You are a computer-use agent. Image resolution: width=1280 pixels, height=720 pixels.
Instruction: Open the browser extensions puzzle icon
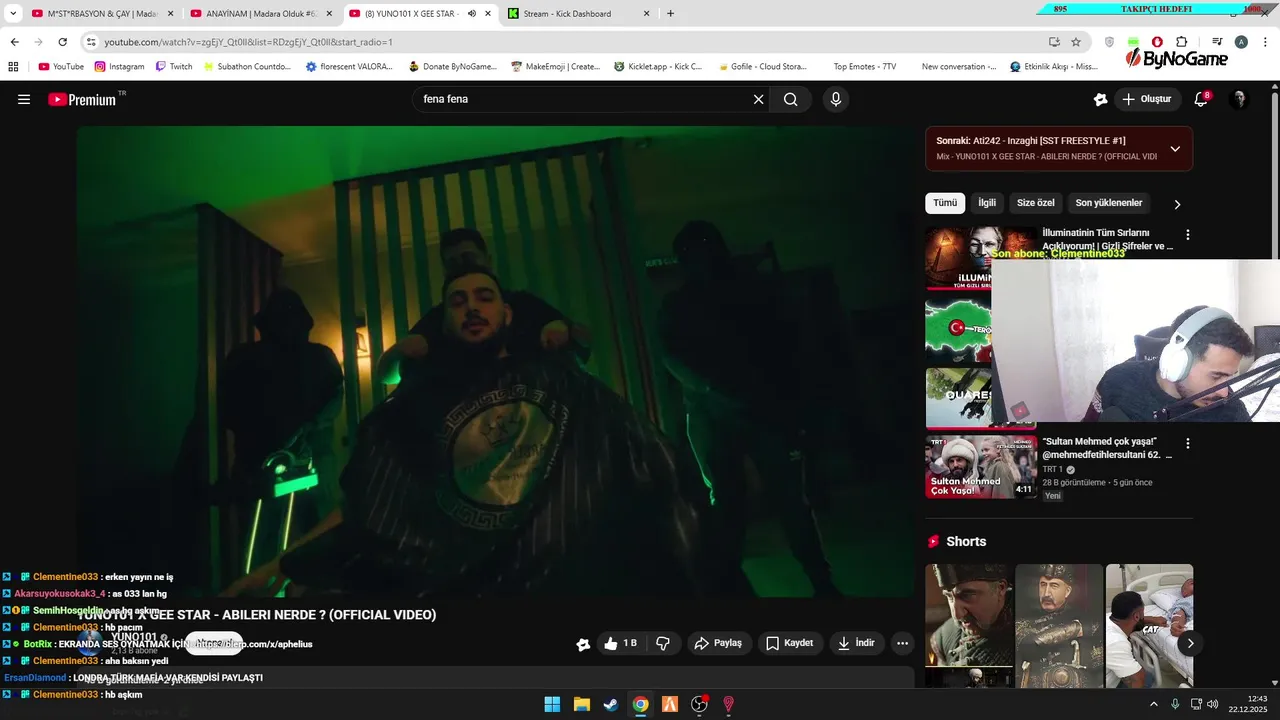coord(1181,42)
